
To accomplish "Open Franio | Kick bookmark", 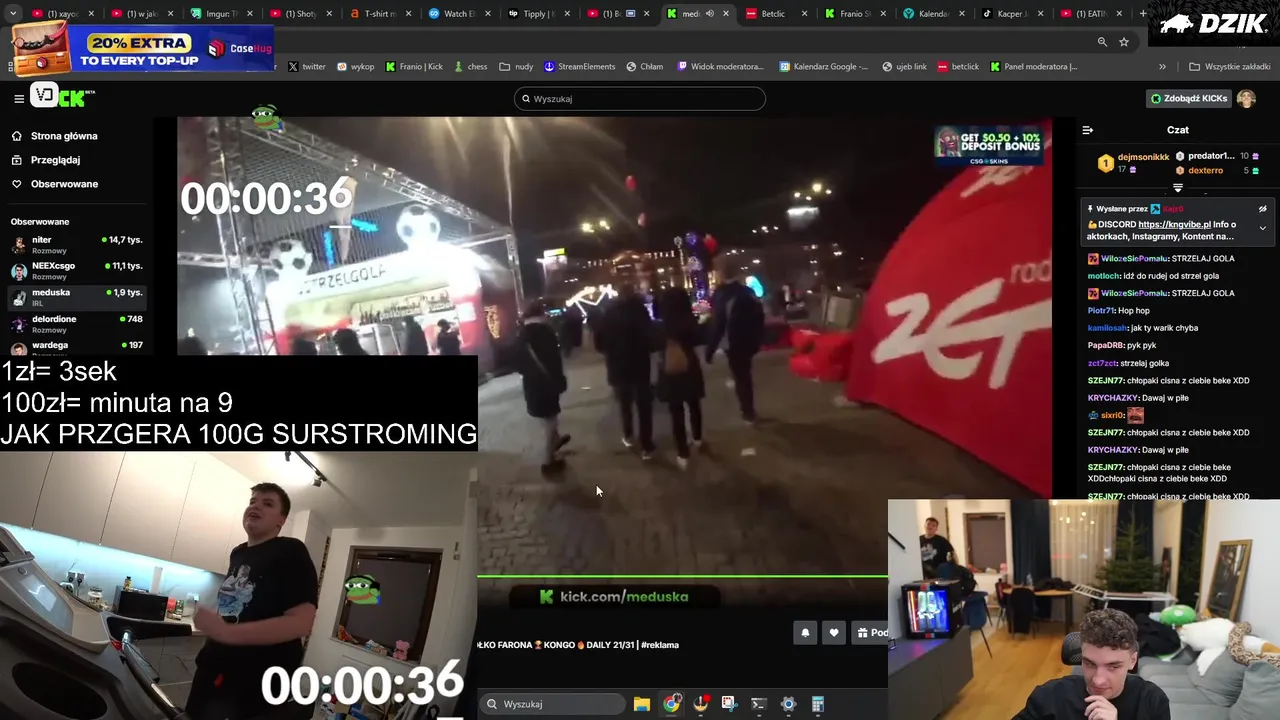I will click(414, 67).
